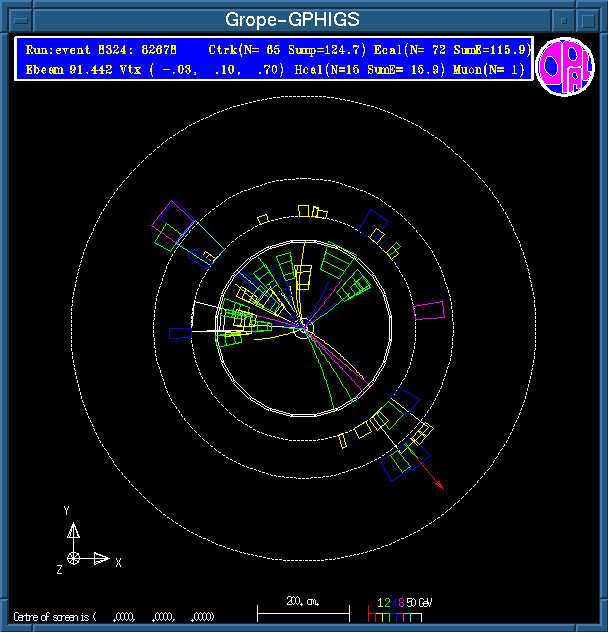The image size is (608, 632).
Task: Click the XYZ coordinate axes indicator
Action: (x=78, y=548)
